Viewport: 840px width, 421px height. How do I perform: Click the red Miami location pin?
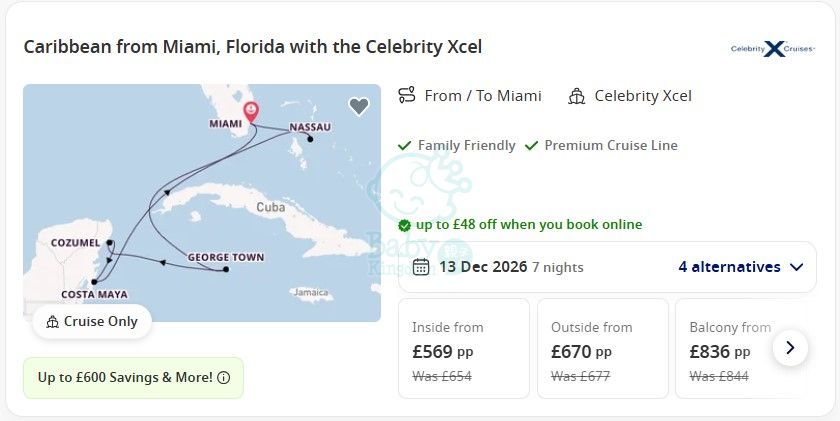click(251, 112)
